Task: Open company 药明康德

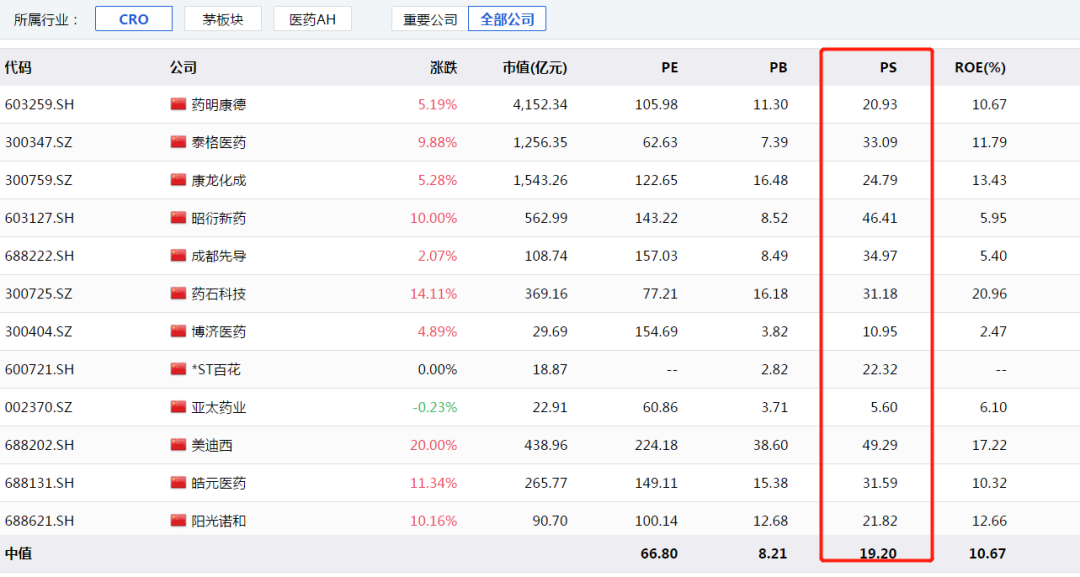Action: [x=218, y=105]
